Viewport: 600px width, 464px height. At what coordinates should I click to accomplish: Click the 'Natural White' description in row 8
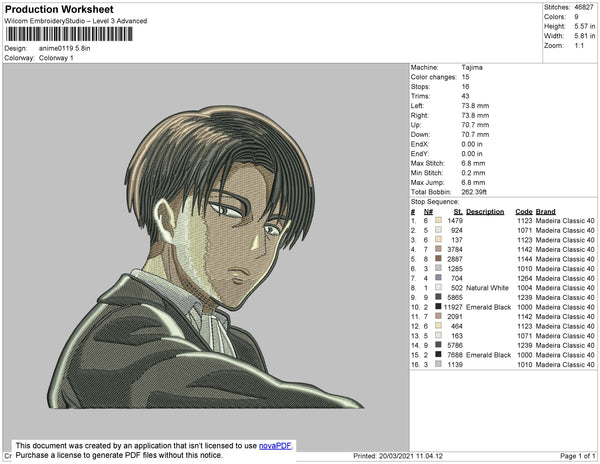(488, 288)
